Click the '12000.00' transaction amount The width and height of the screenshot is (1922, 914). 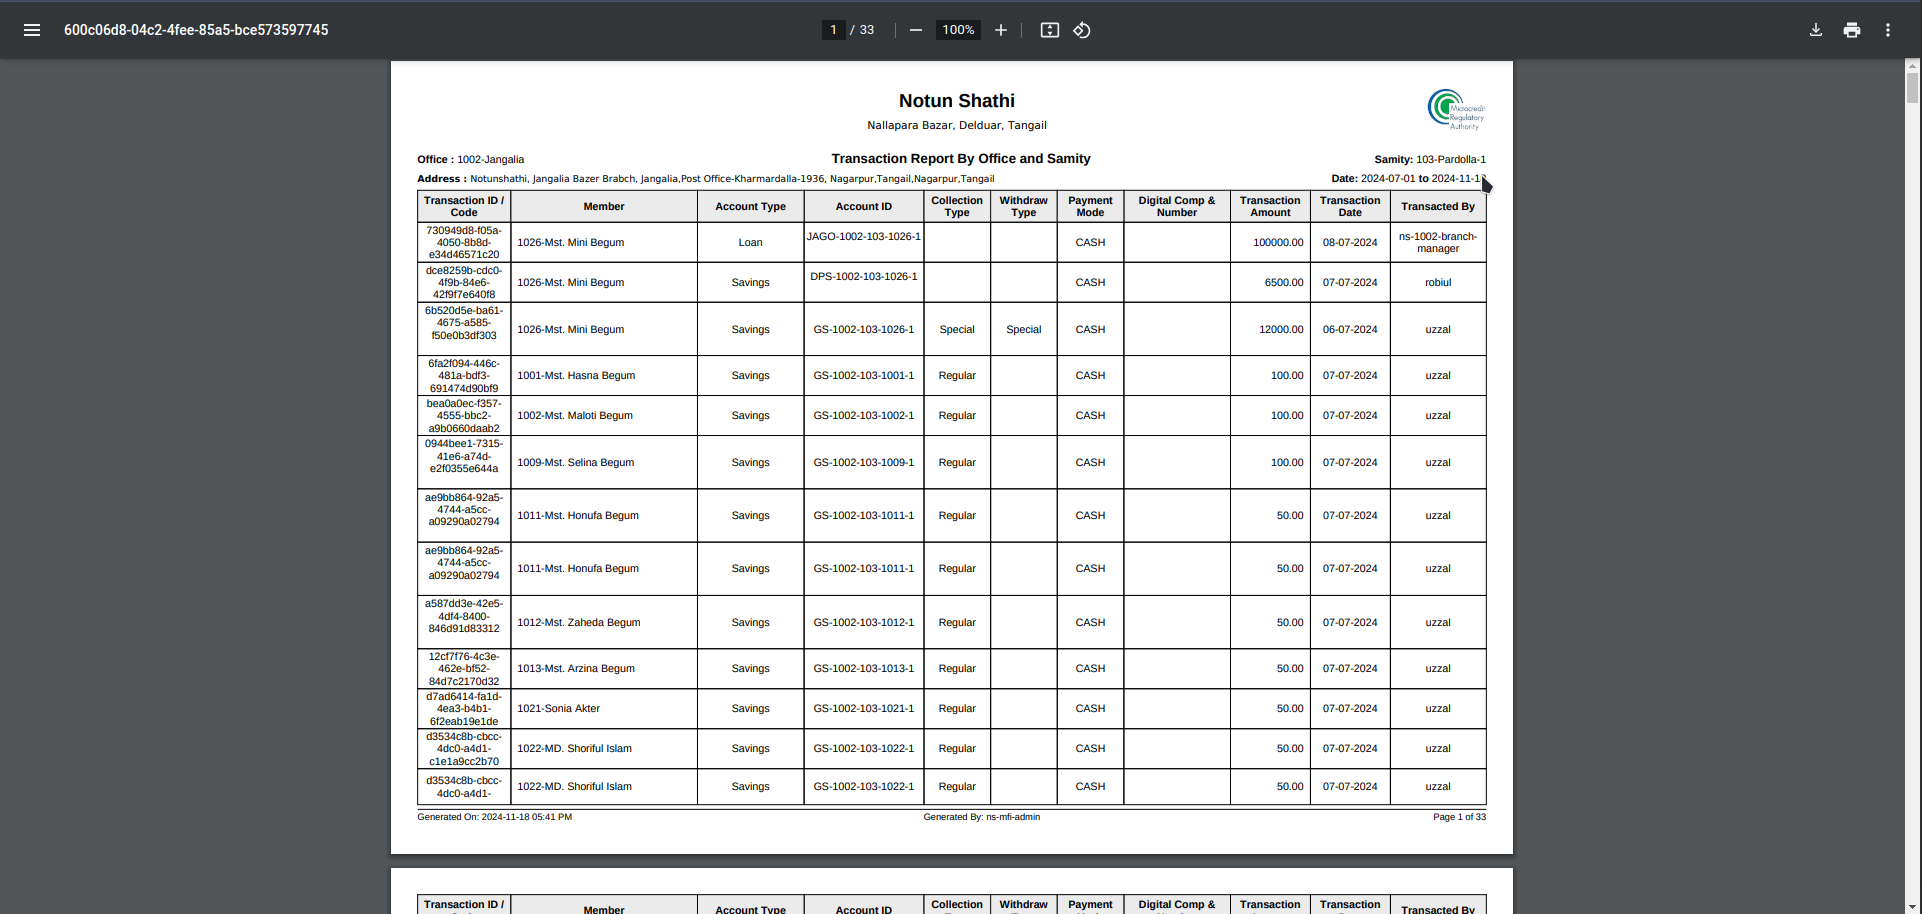[1281, 330]
